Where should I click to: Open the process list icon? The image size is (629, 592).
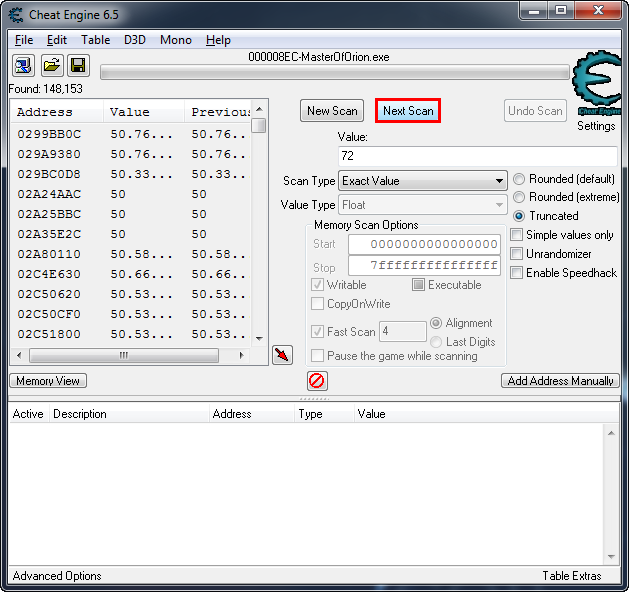[x=23, y=65]
